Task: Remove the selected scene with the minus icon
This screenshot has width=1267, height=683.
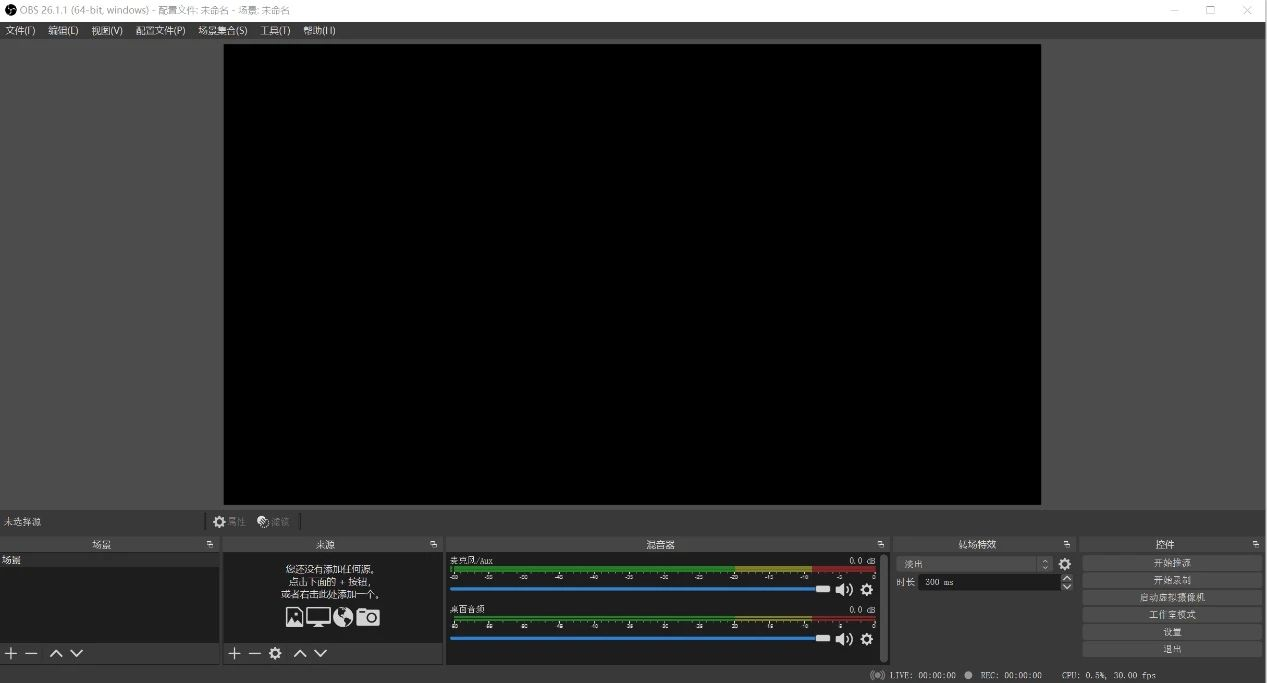Action: (31, 653)
